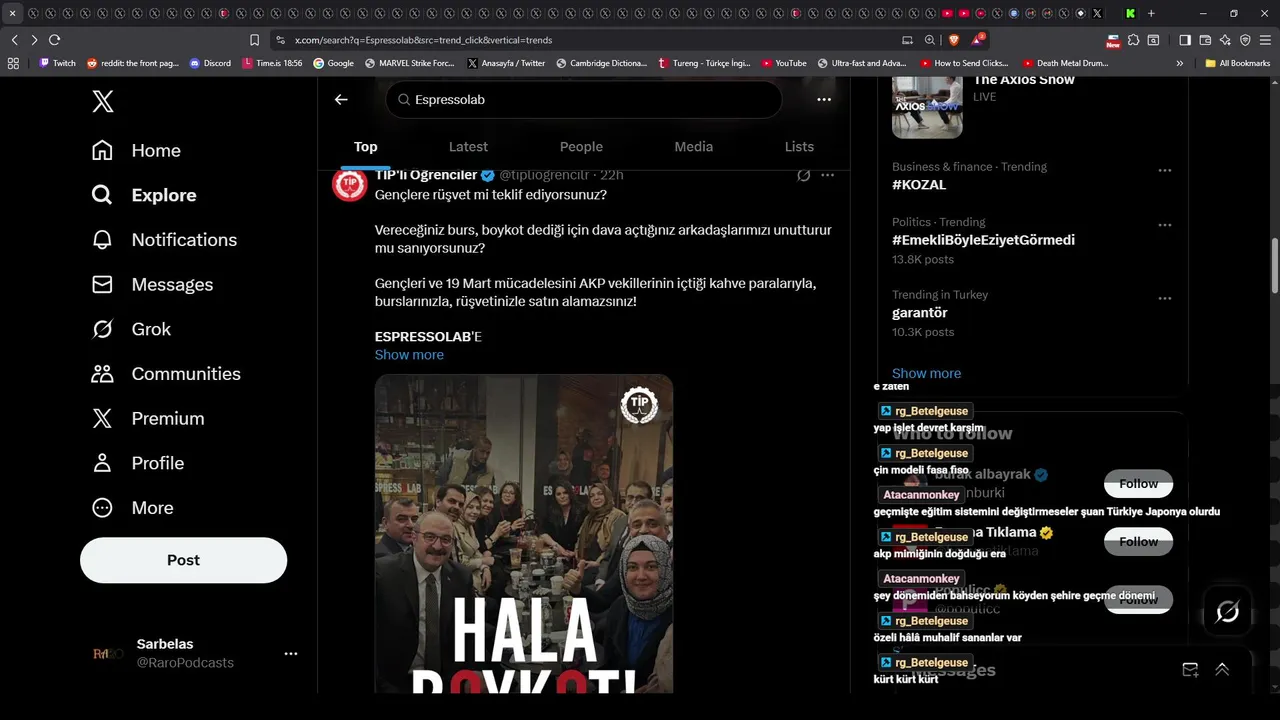Open the #KOZAL trending topic
Image resolution: width=1280 pixels, height=720 pixels.
pyautogui.click(x=919, y=185)
